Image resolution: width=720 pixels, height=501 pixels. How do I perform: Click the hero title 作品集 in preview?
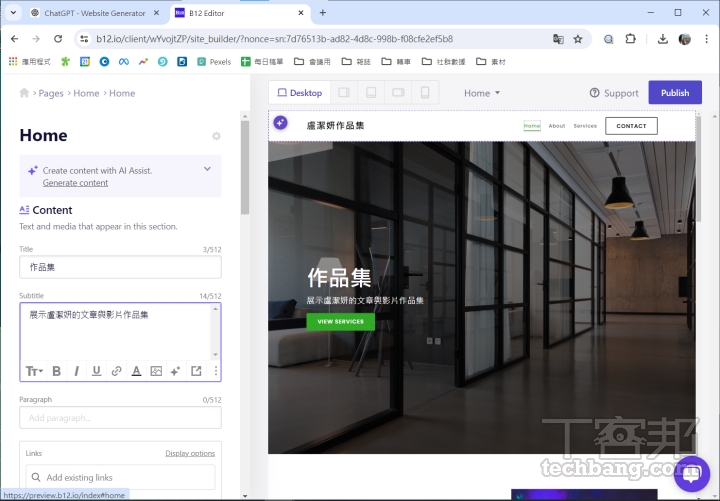[x=339, y=278]
